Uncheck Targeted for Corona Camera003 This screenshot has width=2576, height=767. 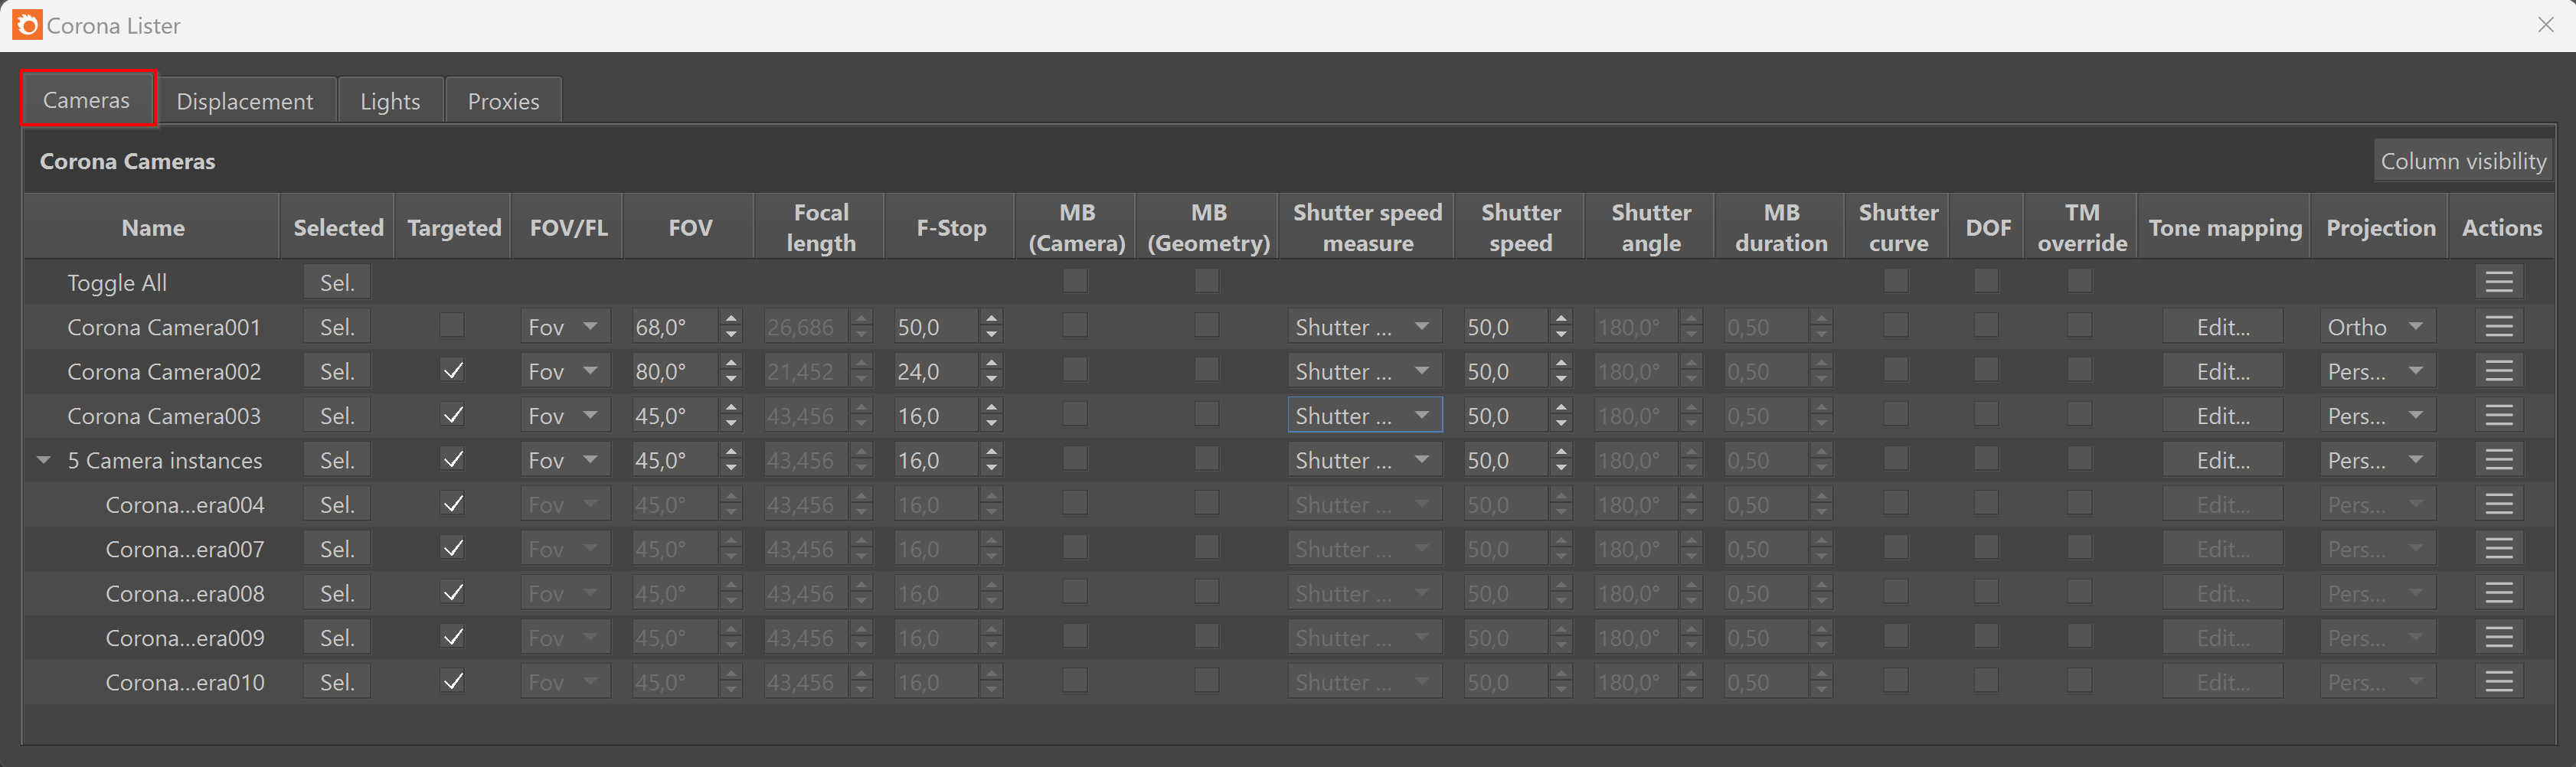click(452, 414)
